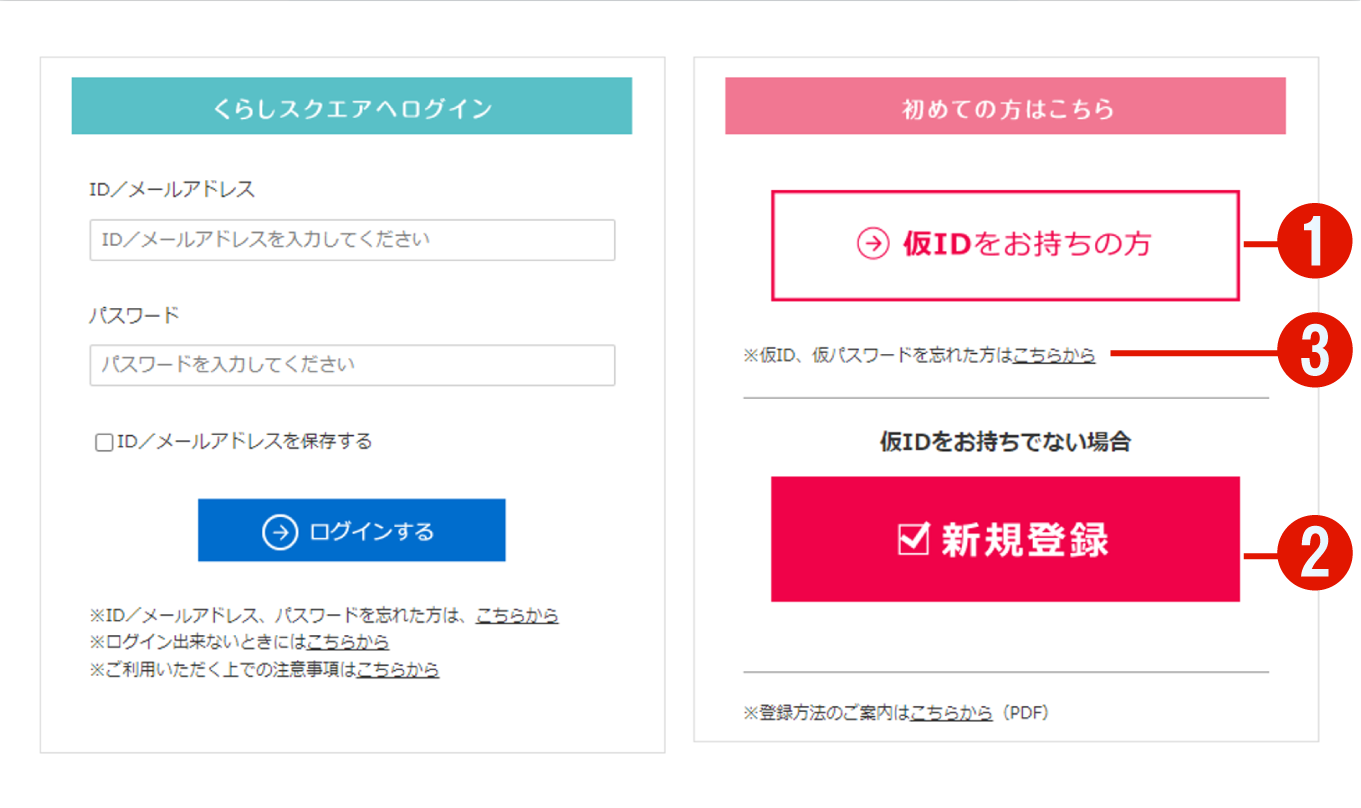Click the red number 2 callout marker
Image resolution: width=1361 pixels, height=808 pixels.
1316,553
